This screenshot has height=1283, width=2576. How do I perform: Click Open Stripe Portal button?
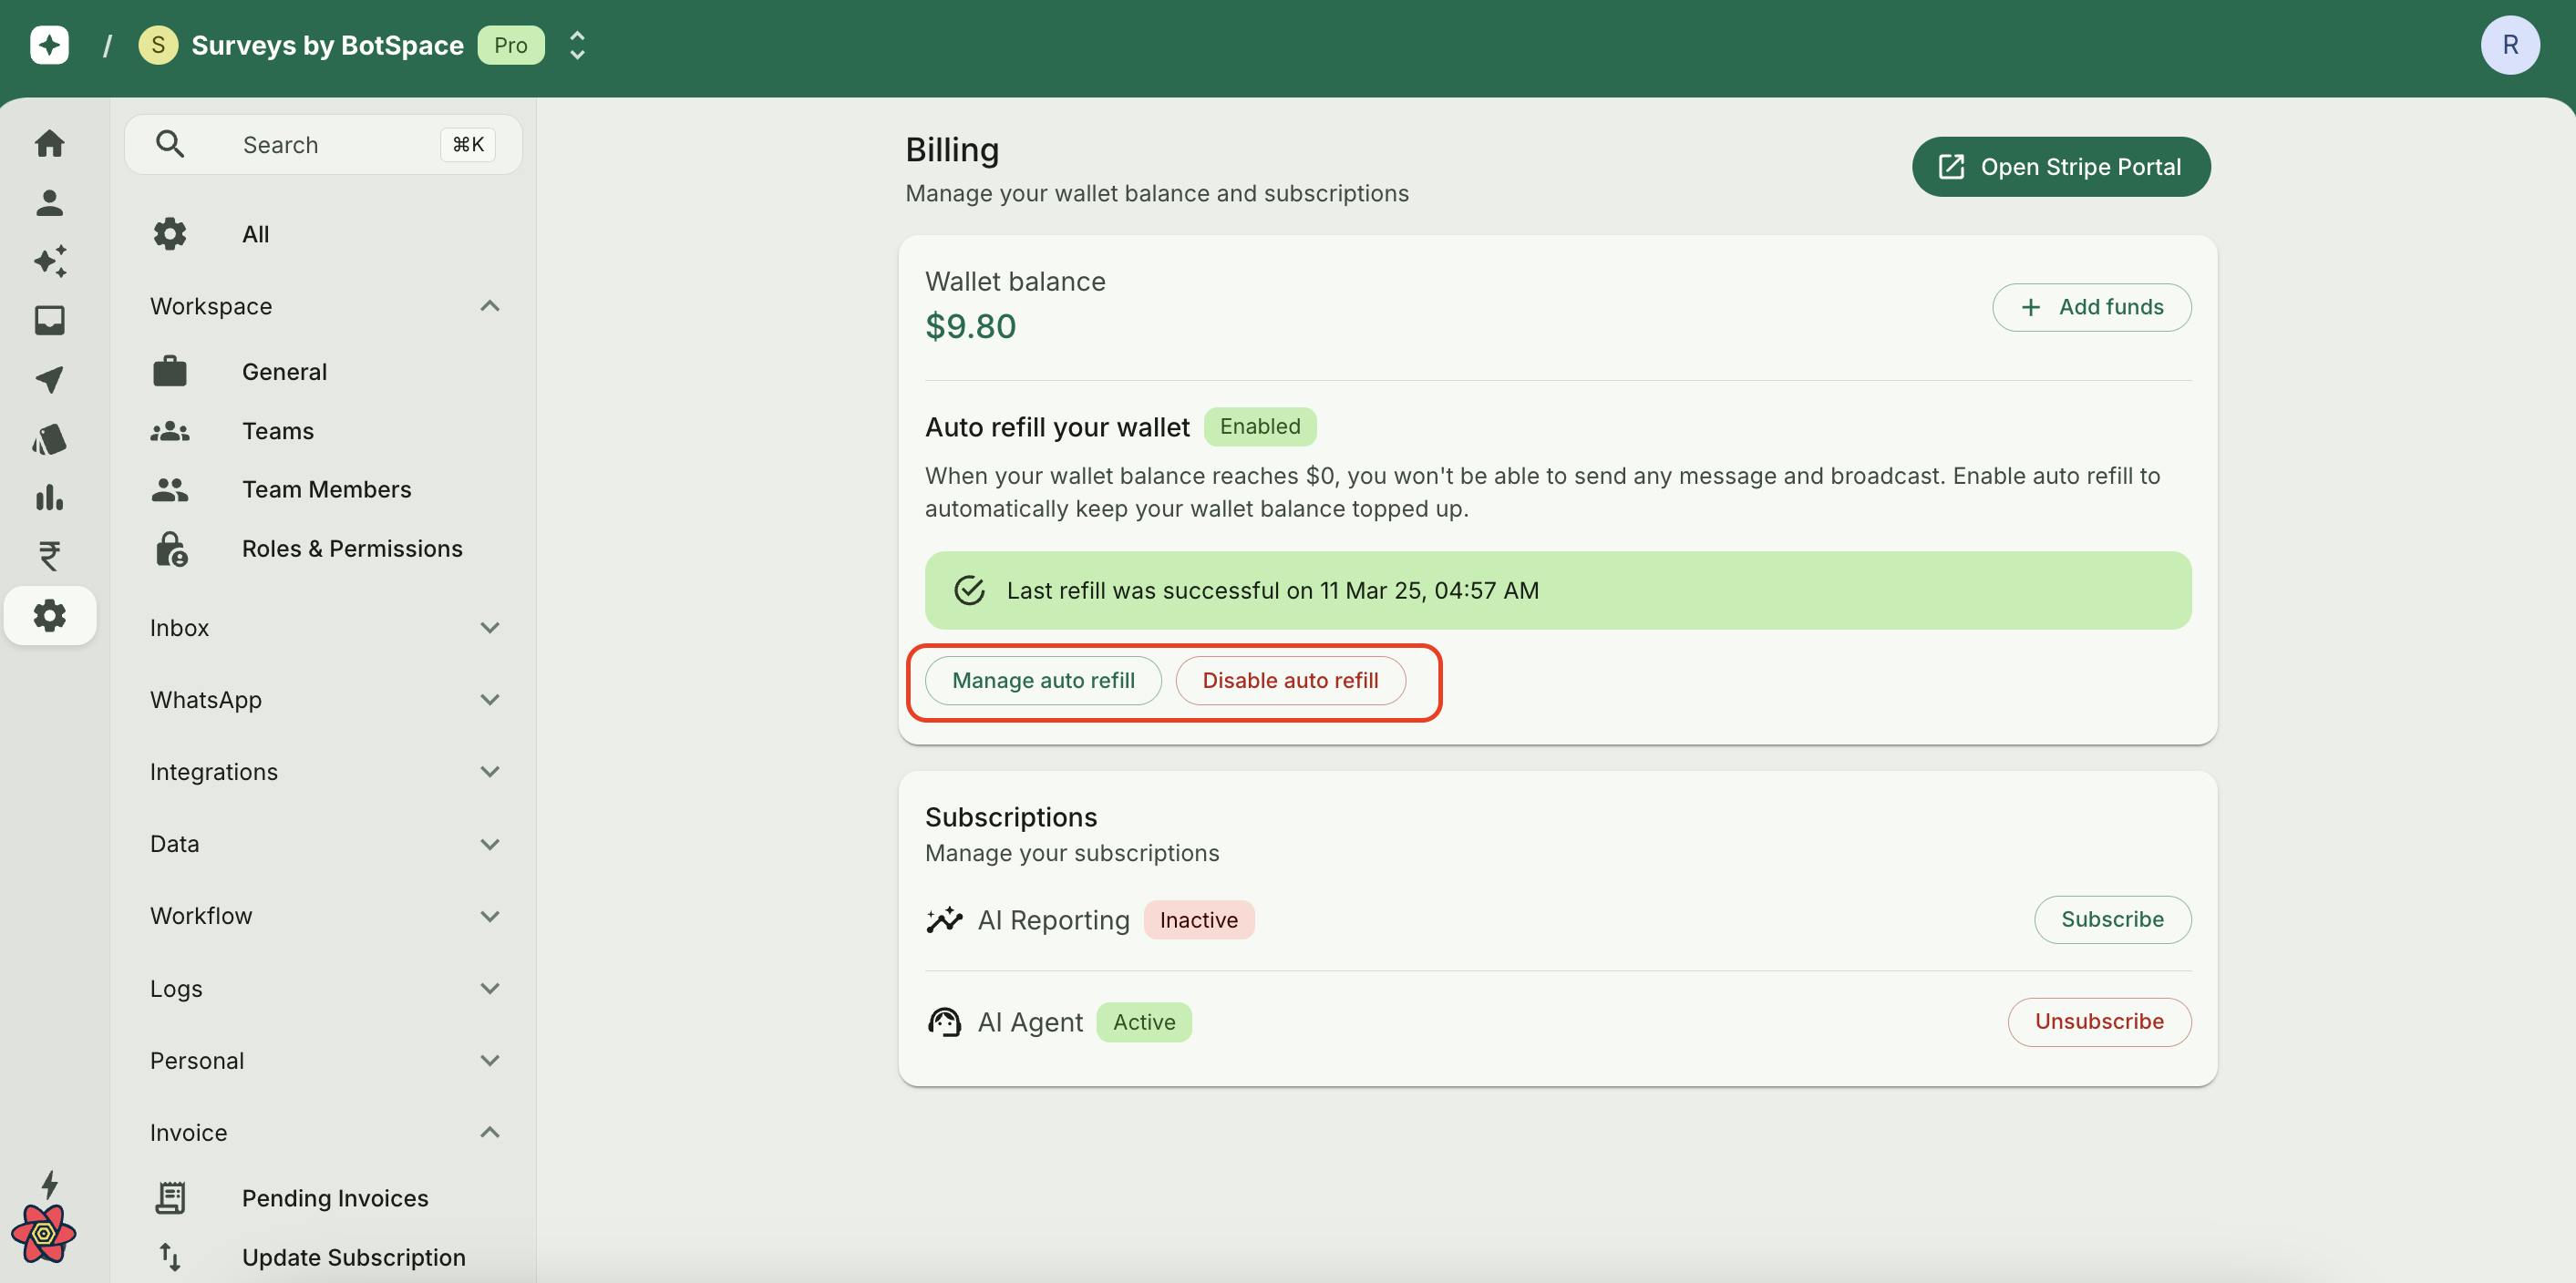click(x=2060, y=167)
